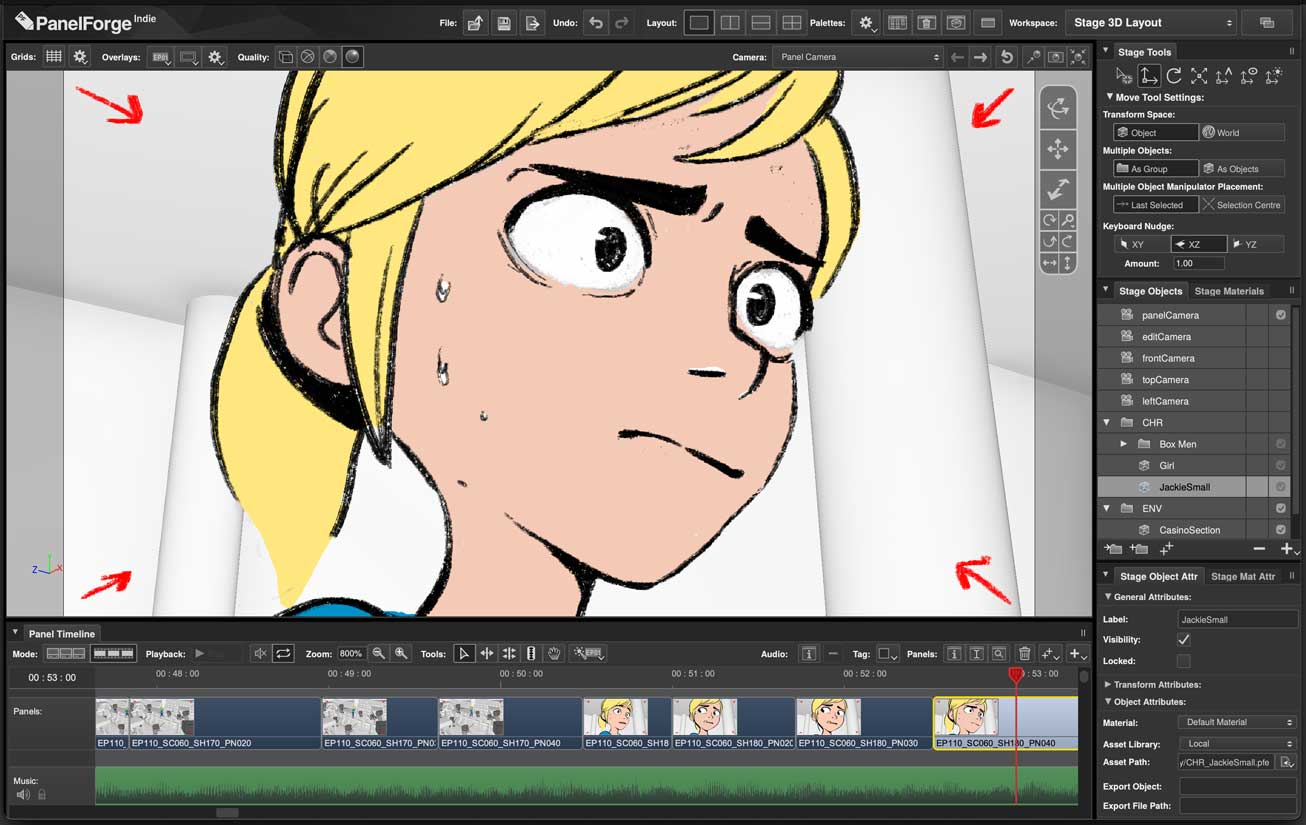Select the Scale stage tool

tap(1199, 76)
